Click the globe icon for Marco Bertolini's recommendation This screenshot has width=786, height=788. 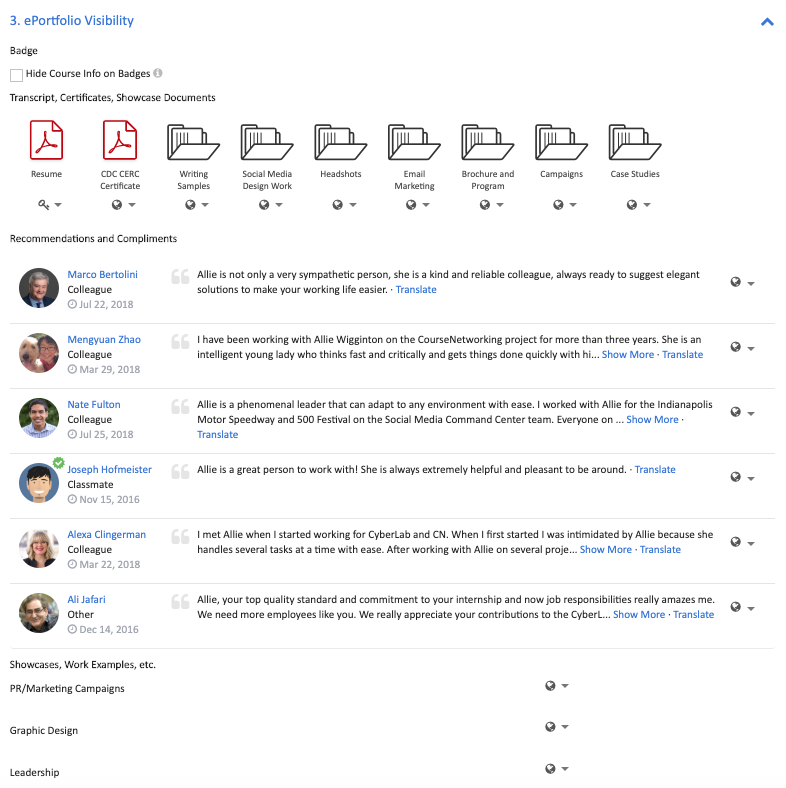click(x=735, y=282)
